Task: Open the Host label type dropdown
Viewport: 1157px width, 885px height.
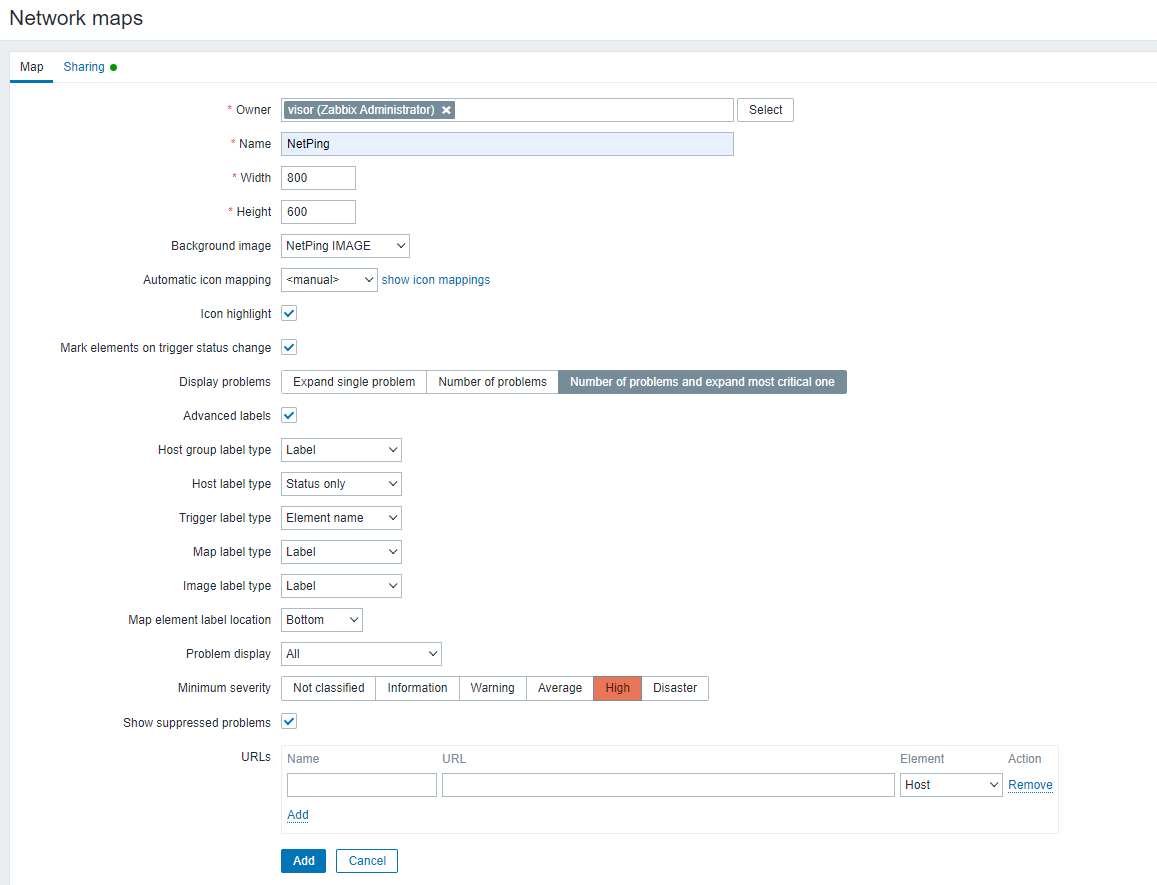Action: pos(341,484)
